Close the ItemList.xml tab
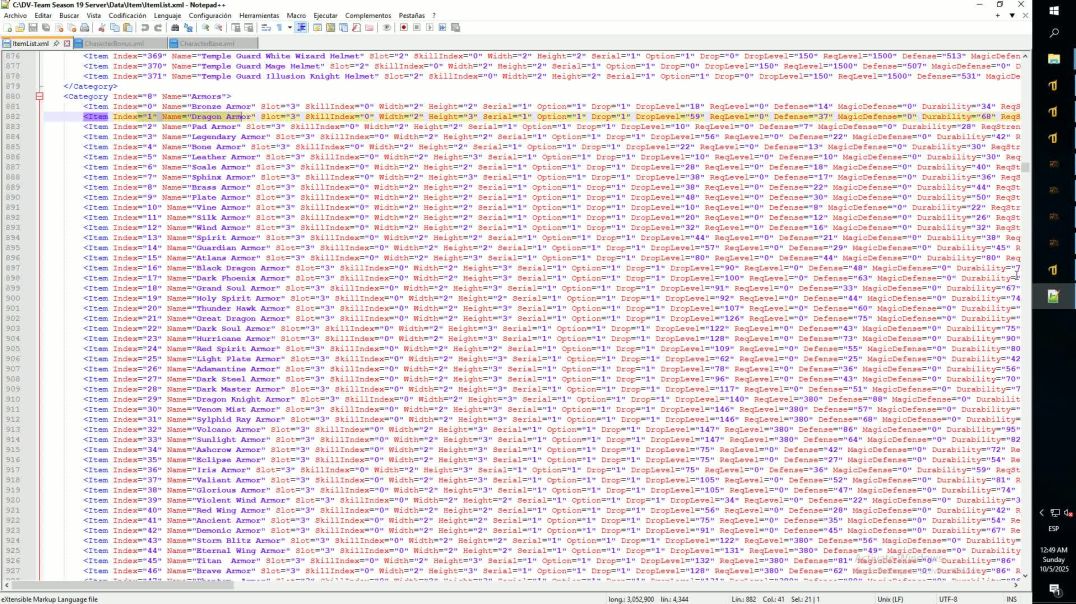This screenshot has height=604, width=1076. [67, 44]
